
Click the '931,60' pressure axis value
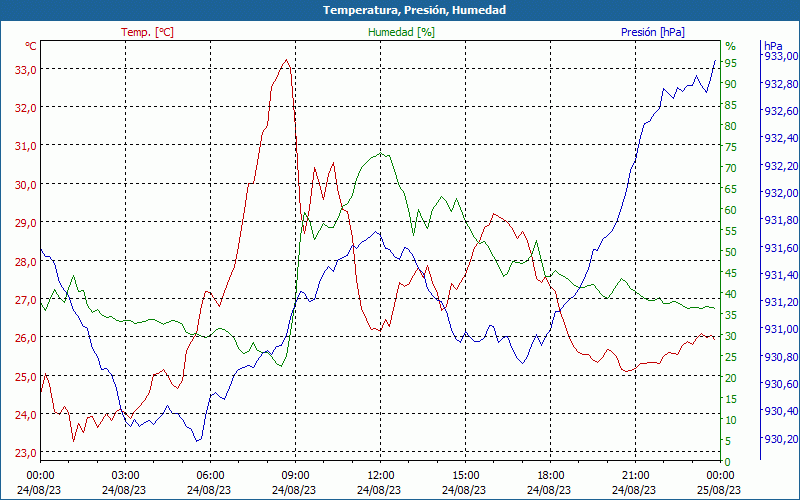point(780,248)
